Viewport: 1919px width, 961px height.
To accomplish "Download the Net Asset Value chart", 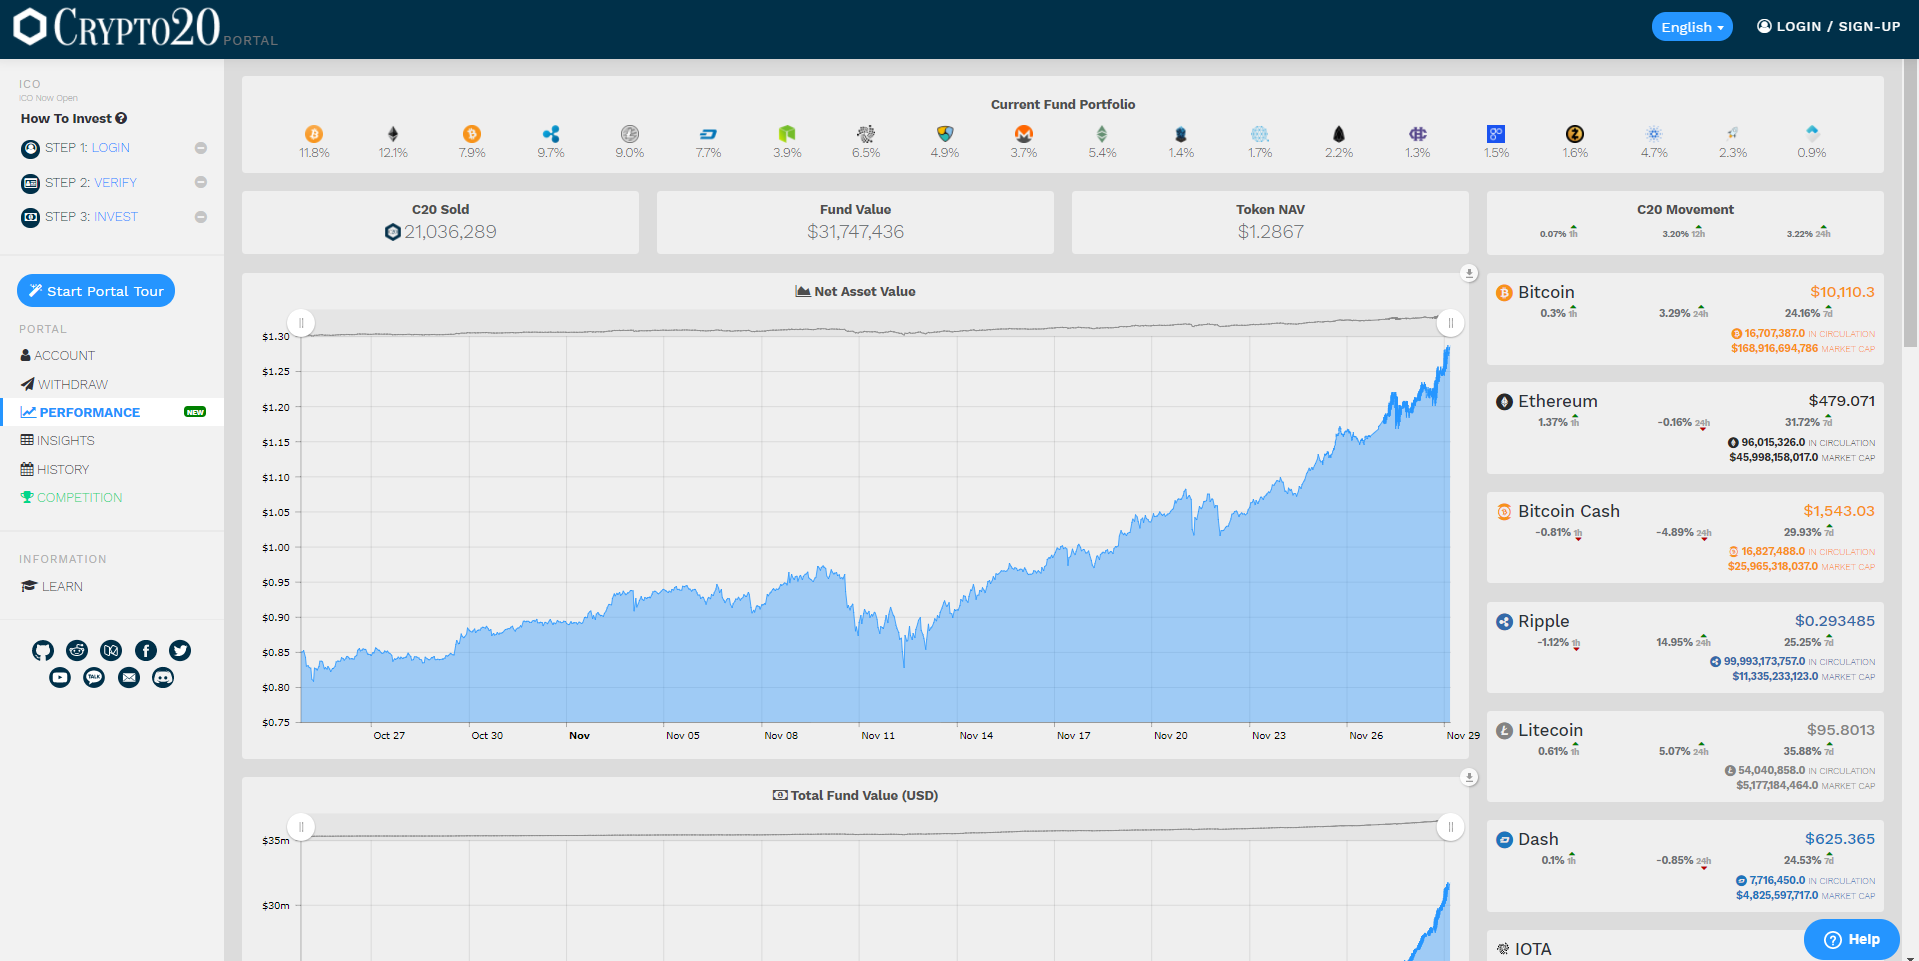I will click(1469, 273).
